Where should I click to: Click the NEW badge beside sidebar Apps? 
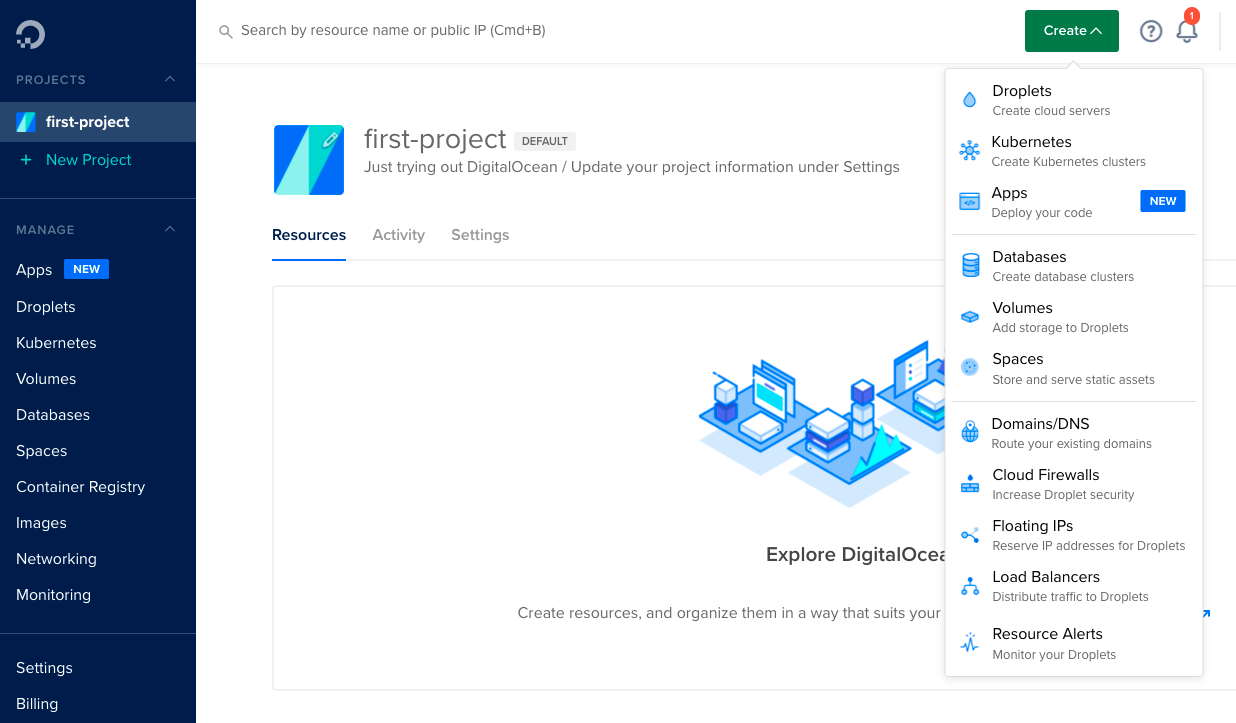coord(86,269)
